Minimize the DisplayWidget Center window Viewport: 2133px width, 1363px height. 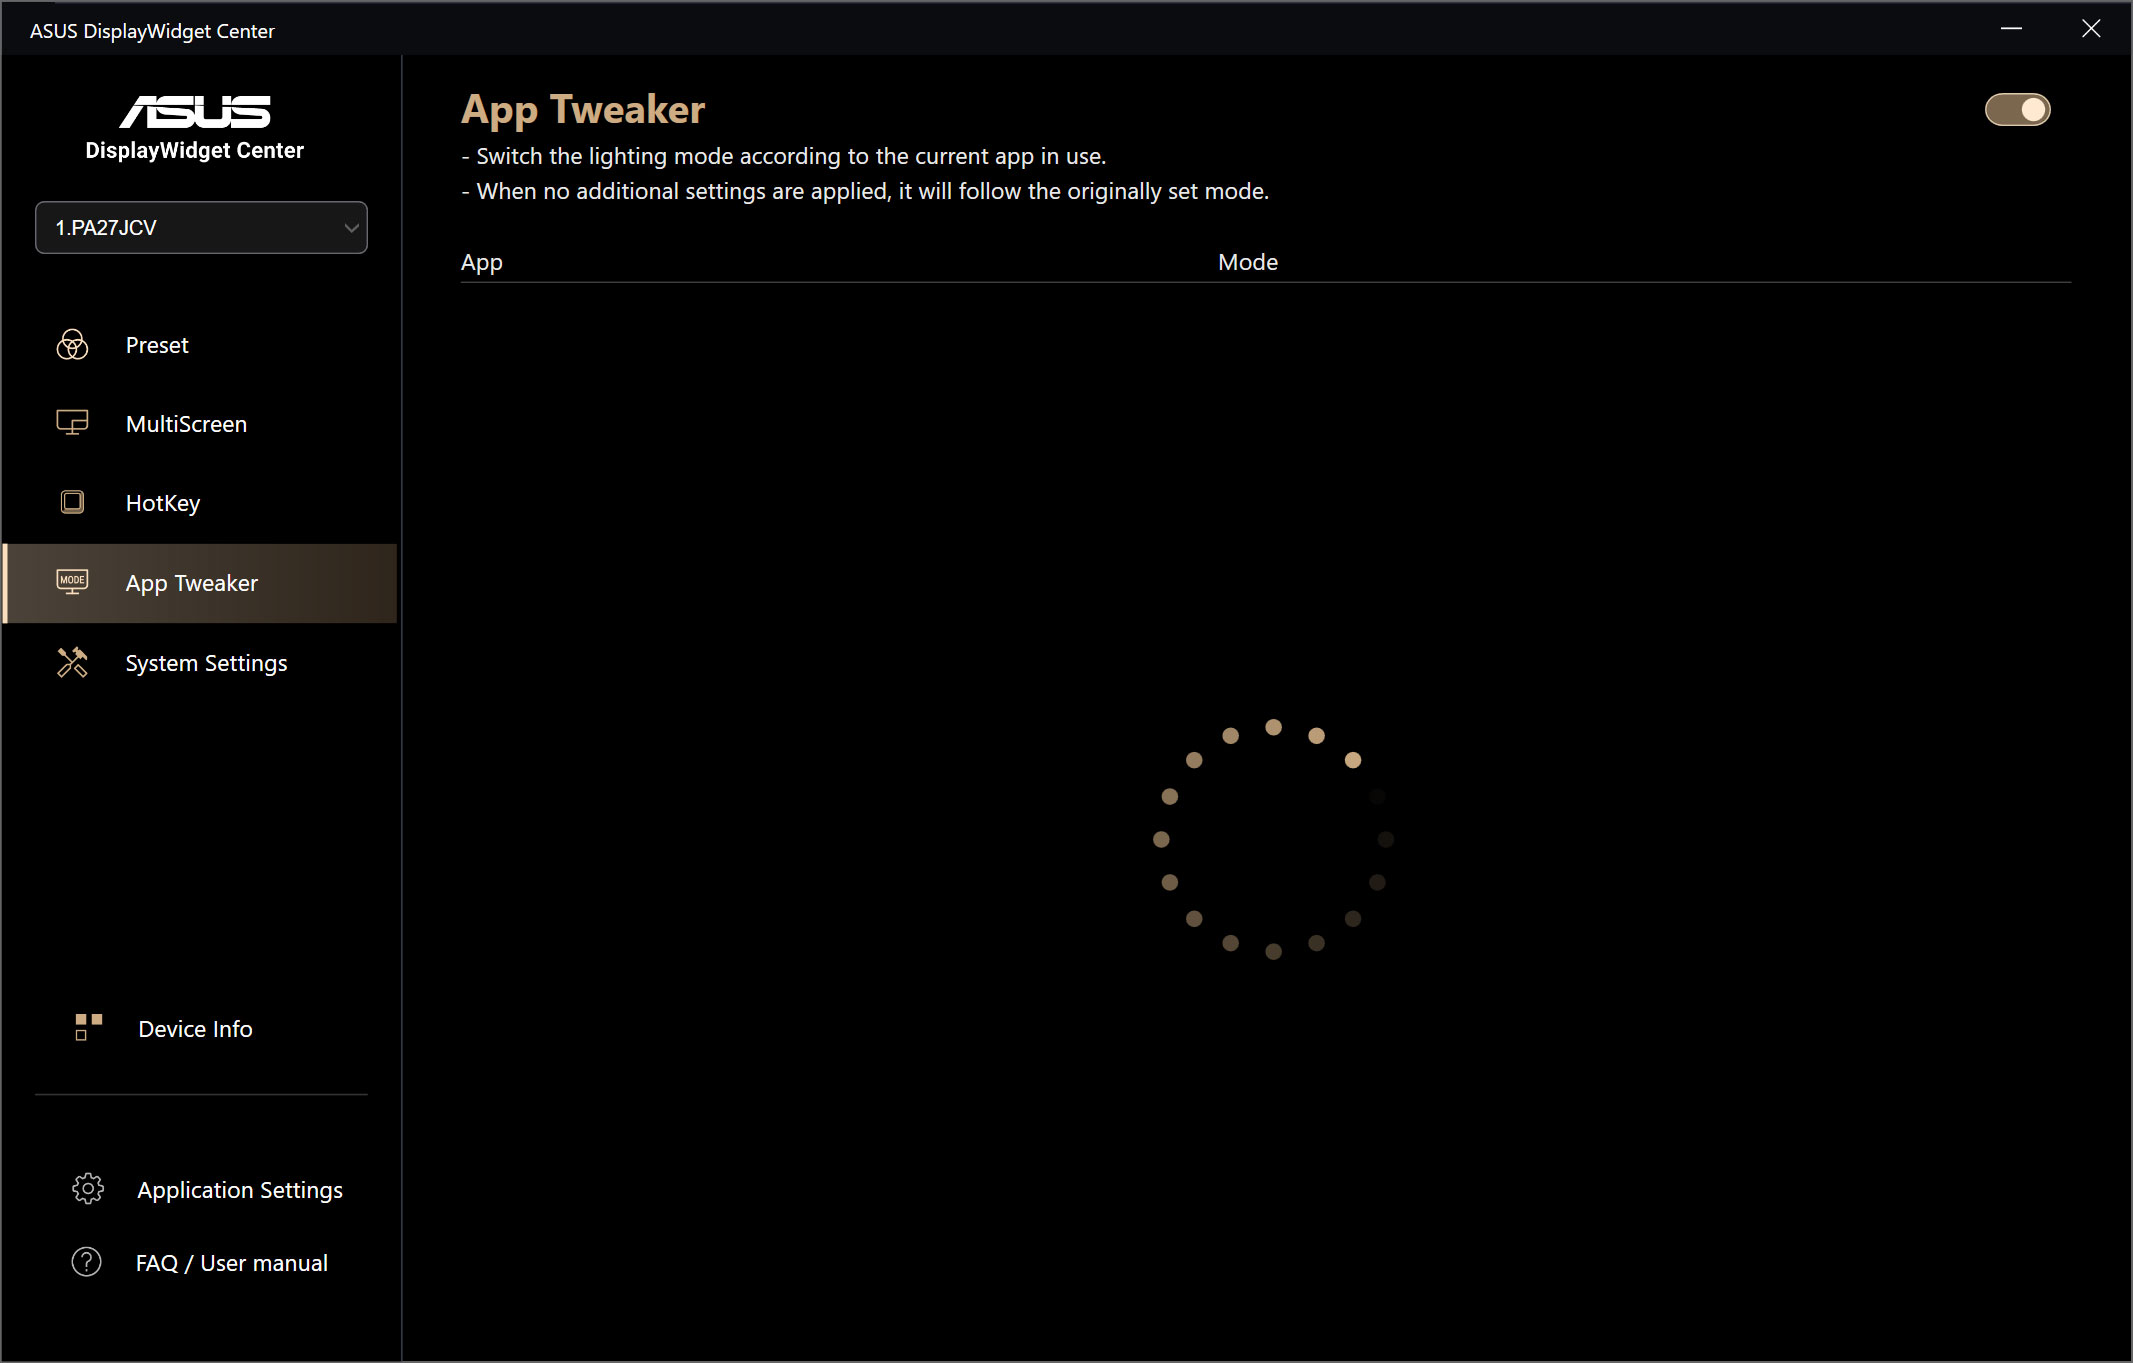click(2011, 29)
